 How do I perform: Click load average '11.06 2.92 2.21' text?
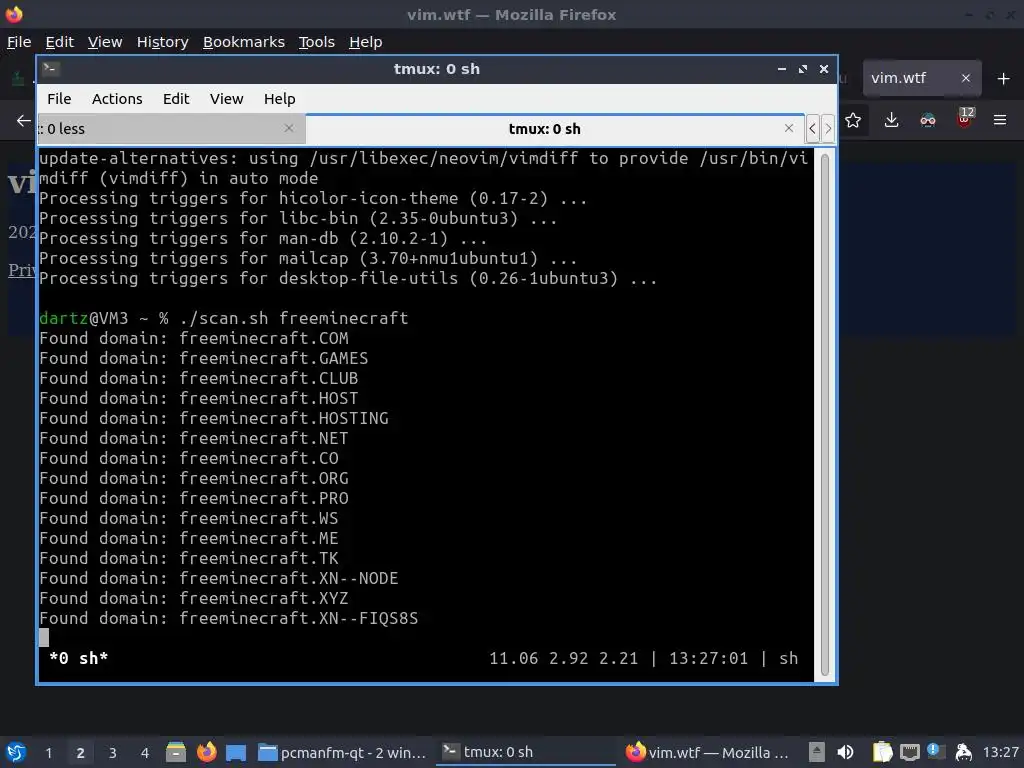coord(564,658)
